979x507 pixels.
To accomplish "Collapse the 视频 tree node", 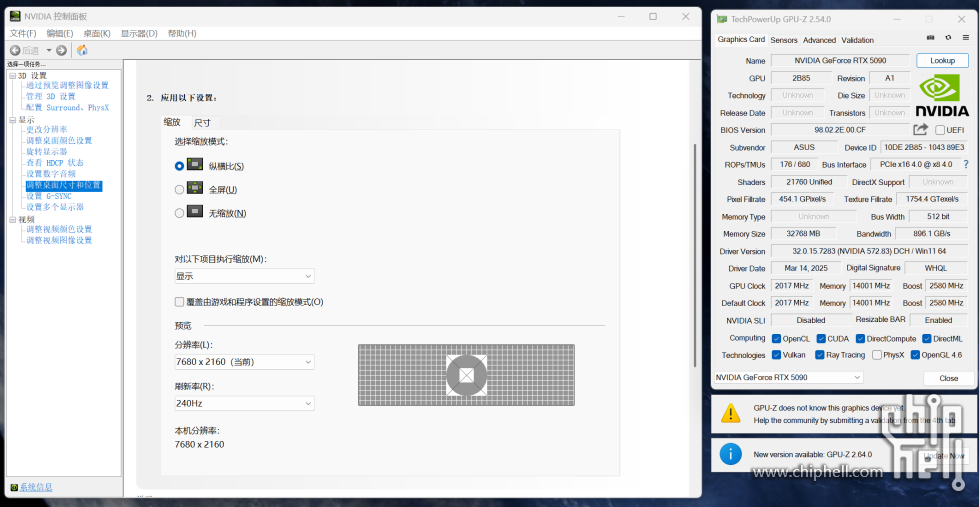I will click(12, 219).
